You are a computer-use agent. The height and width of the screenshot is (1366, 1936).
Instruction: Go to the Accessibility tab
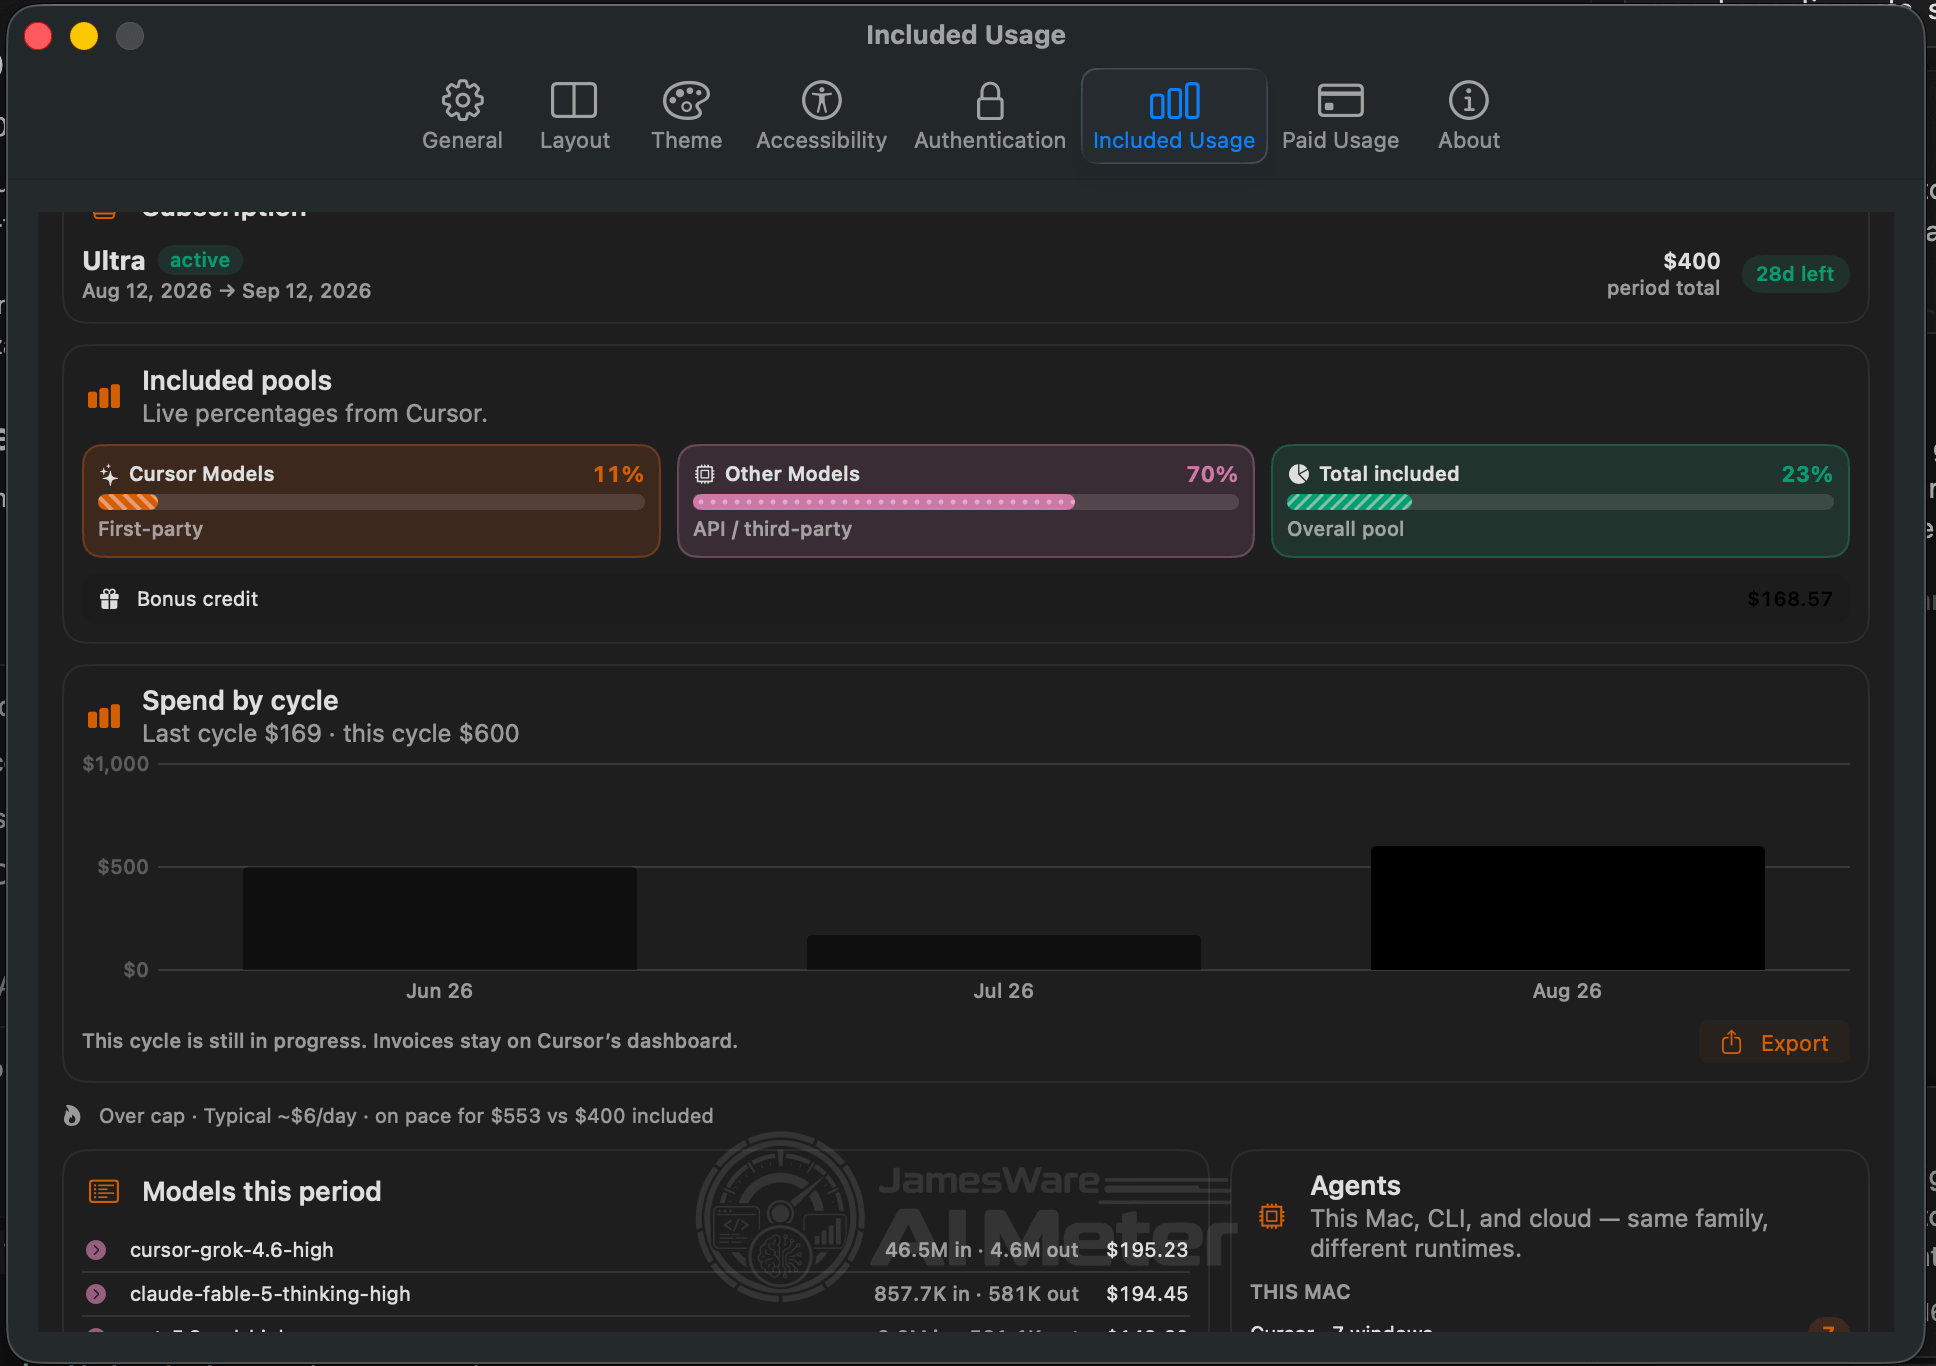pyautogui.click(x=821, y=116)
